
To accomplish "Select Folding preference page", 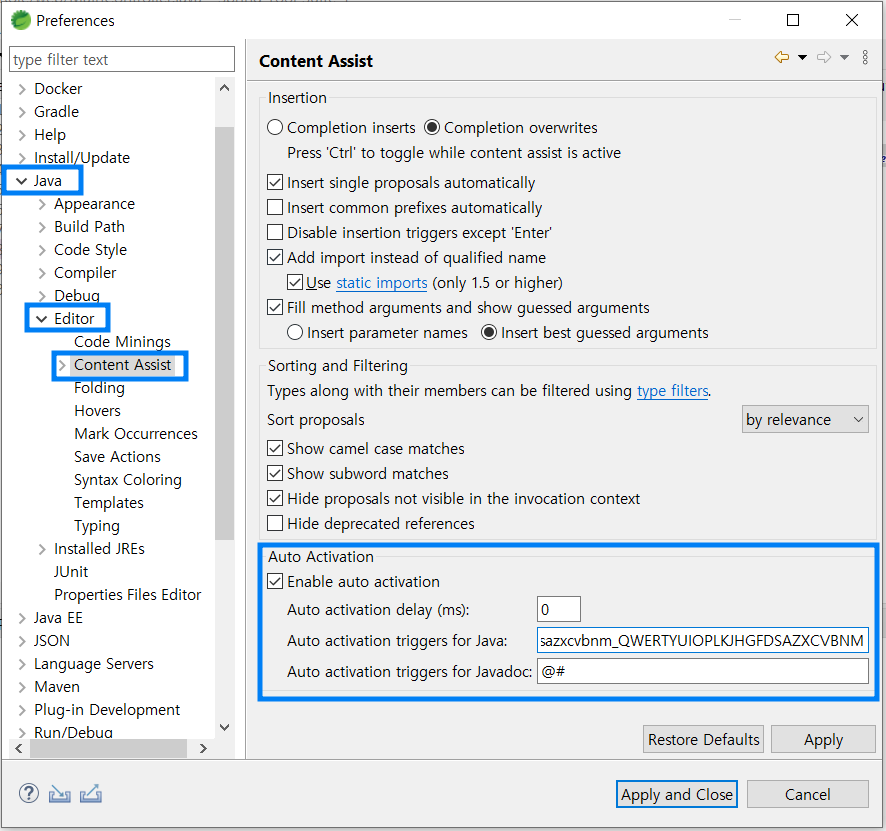I will point(99,388).
